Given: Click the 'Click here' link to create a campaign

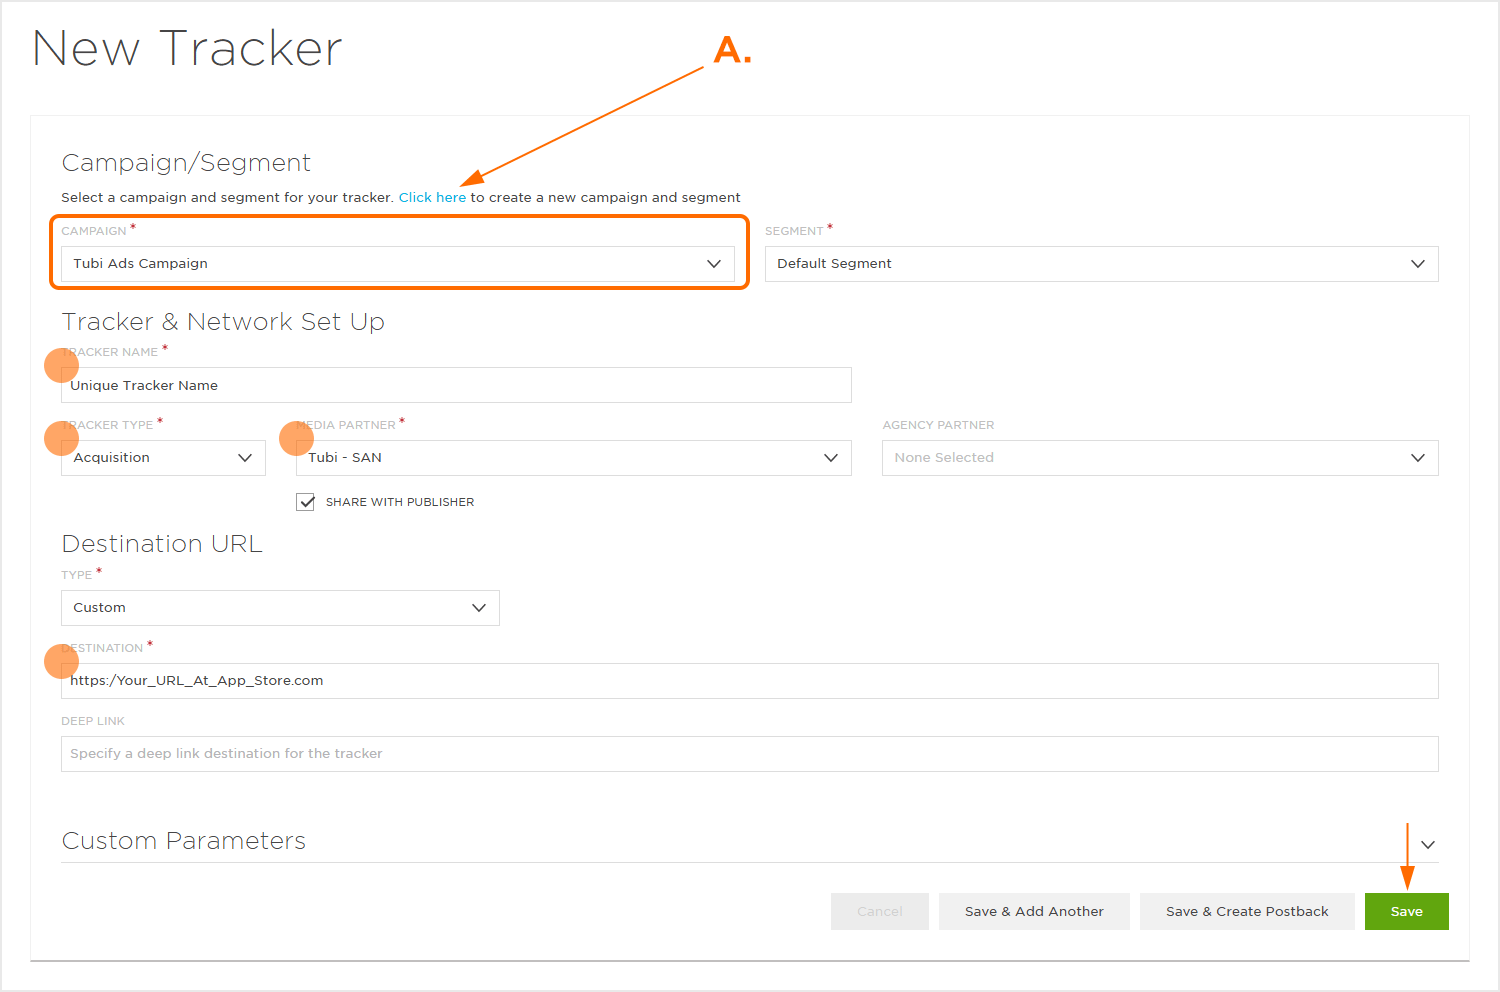Looking at the screenshot, I should [x=432, y=197].
